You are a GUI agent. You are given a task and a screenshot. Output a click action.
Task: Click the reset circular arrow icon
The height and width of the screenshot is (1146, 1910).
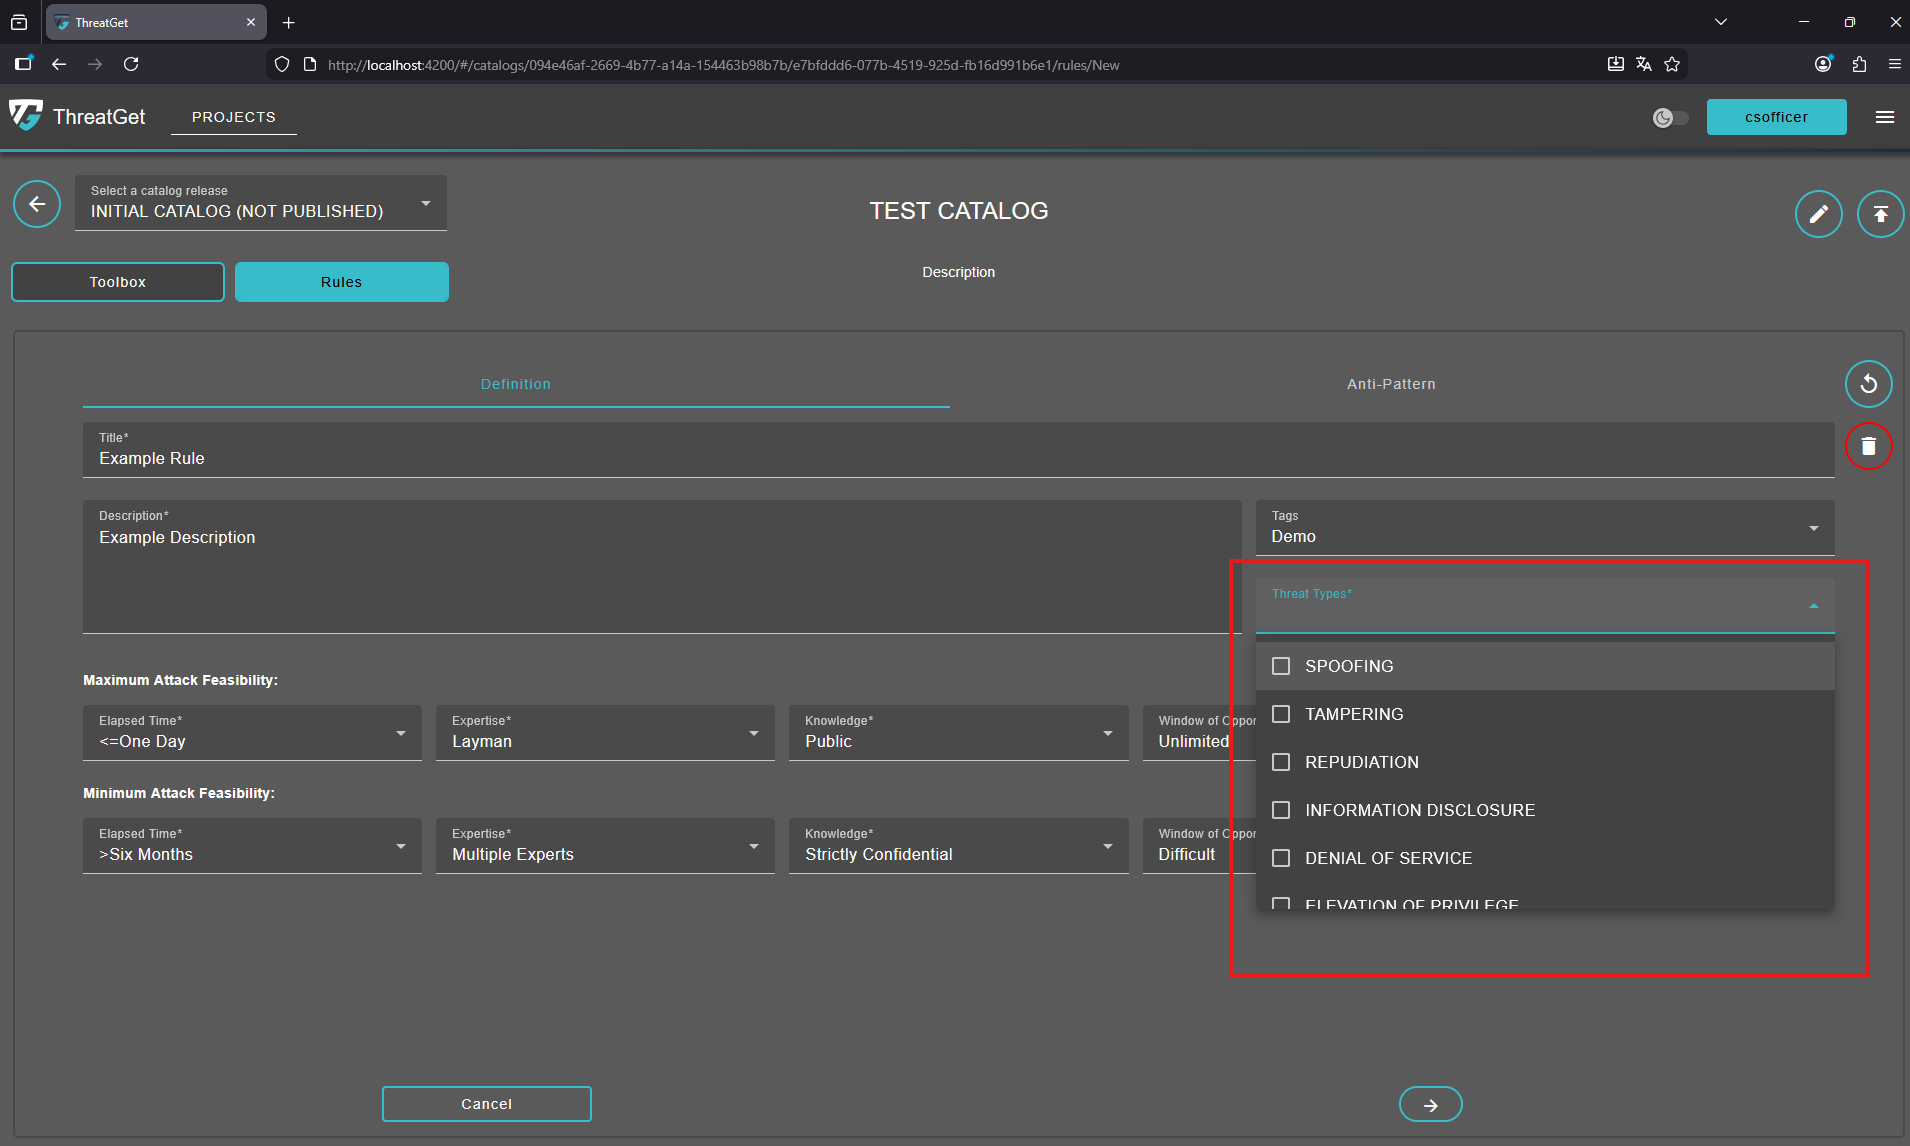[1868, 384]
